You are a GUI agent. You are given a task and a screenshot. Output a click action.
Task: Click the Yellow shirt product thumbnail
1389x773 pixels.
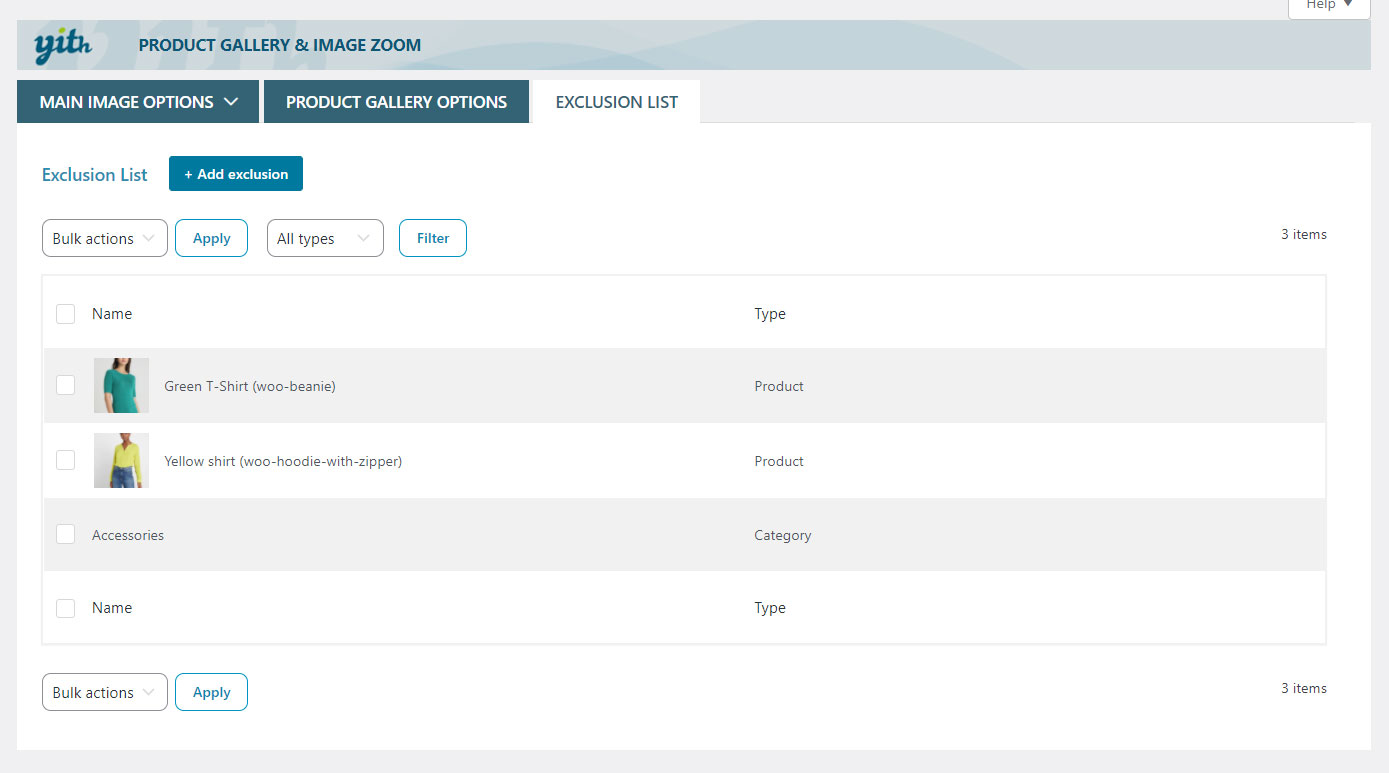pos(121,461)
